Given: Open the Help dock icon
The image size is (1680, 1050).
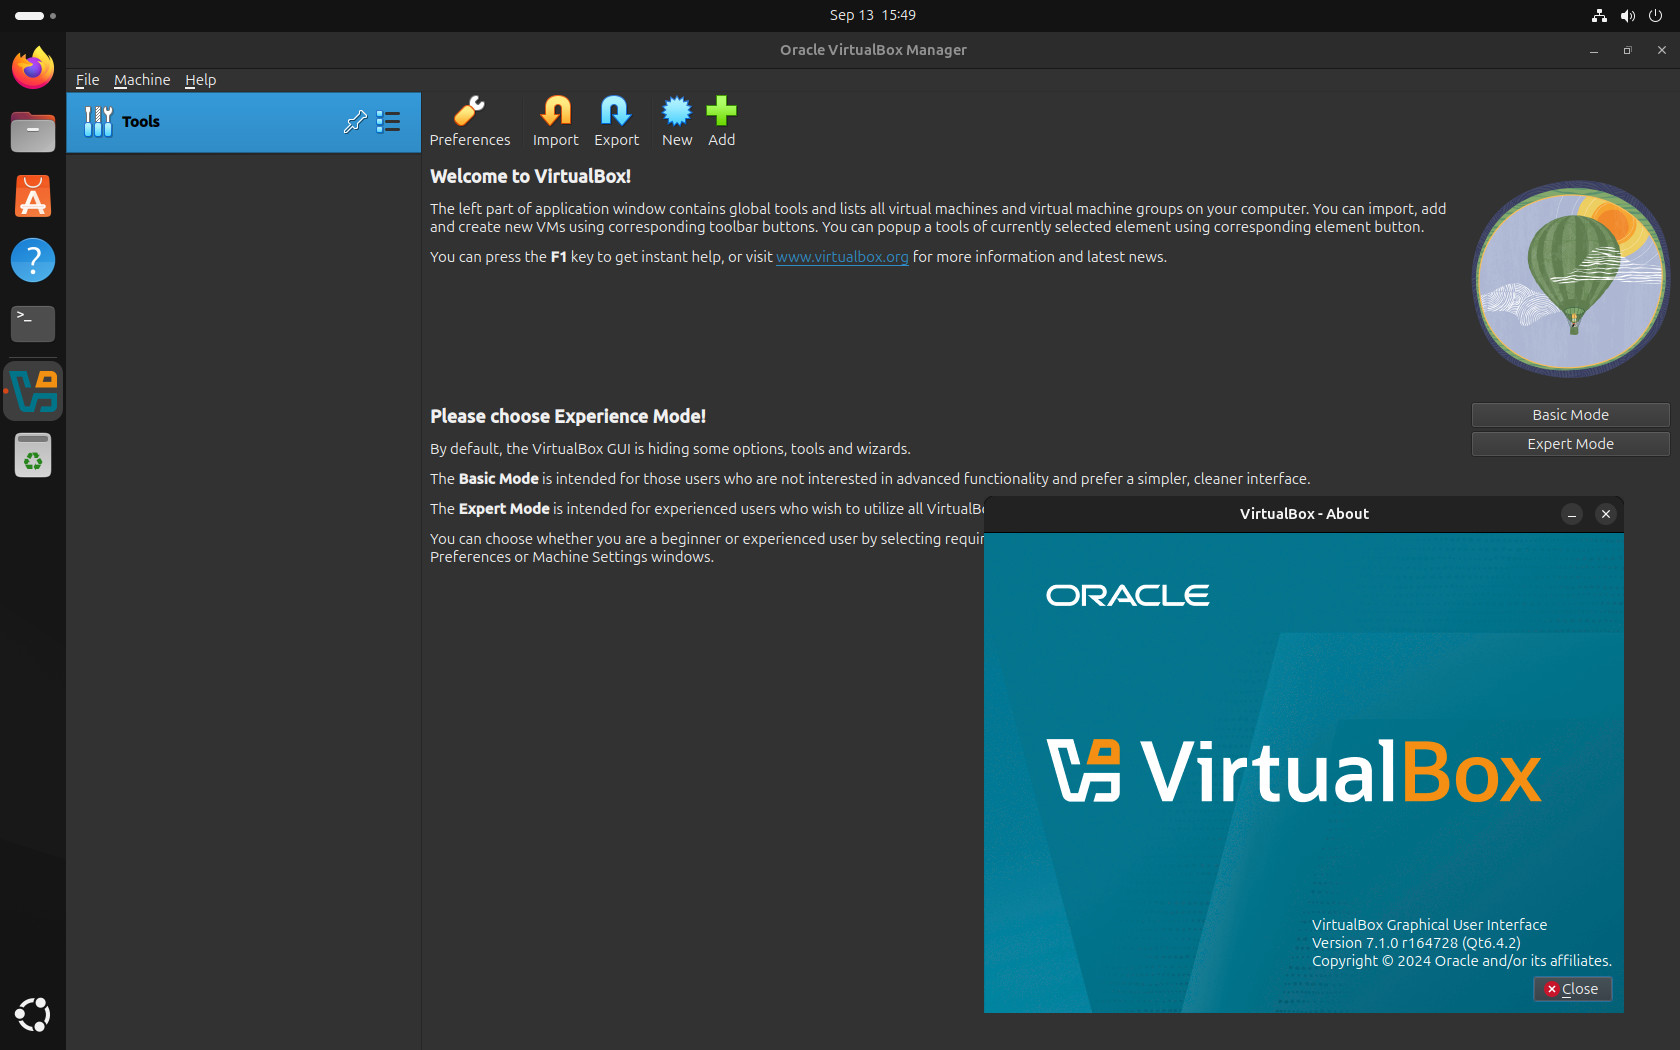Looking at the screenshot, I should [33, 260].
